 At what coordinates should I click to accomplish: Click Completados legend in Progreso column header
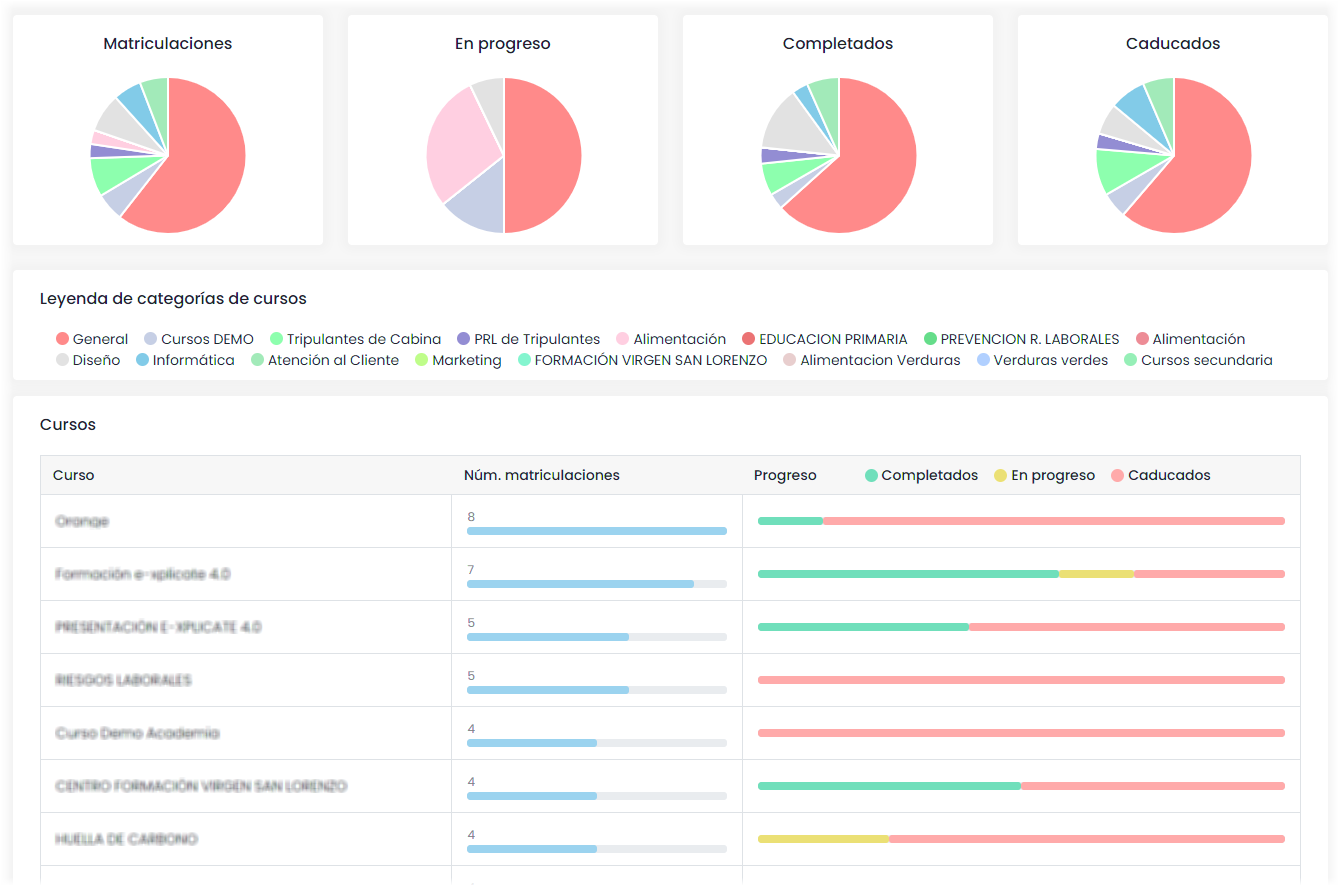pyautogui.click(x=921, y=475)
